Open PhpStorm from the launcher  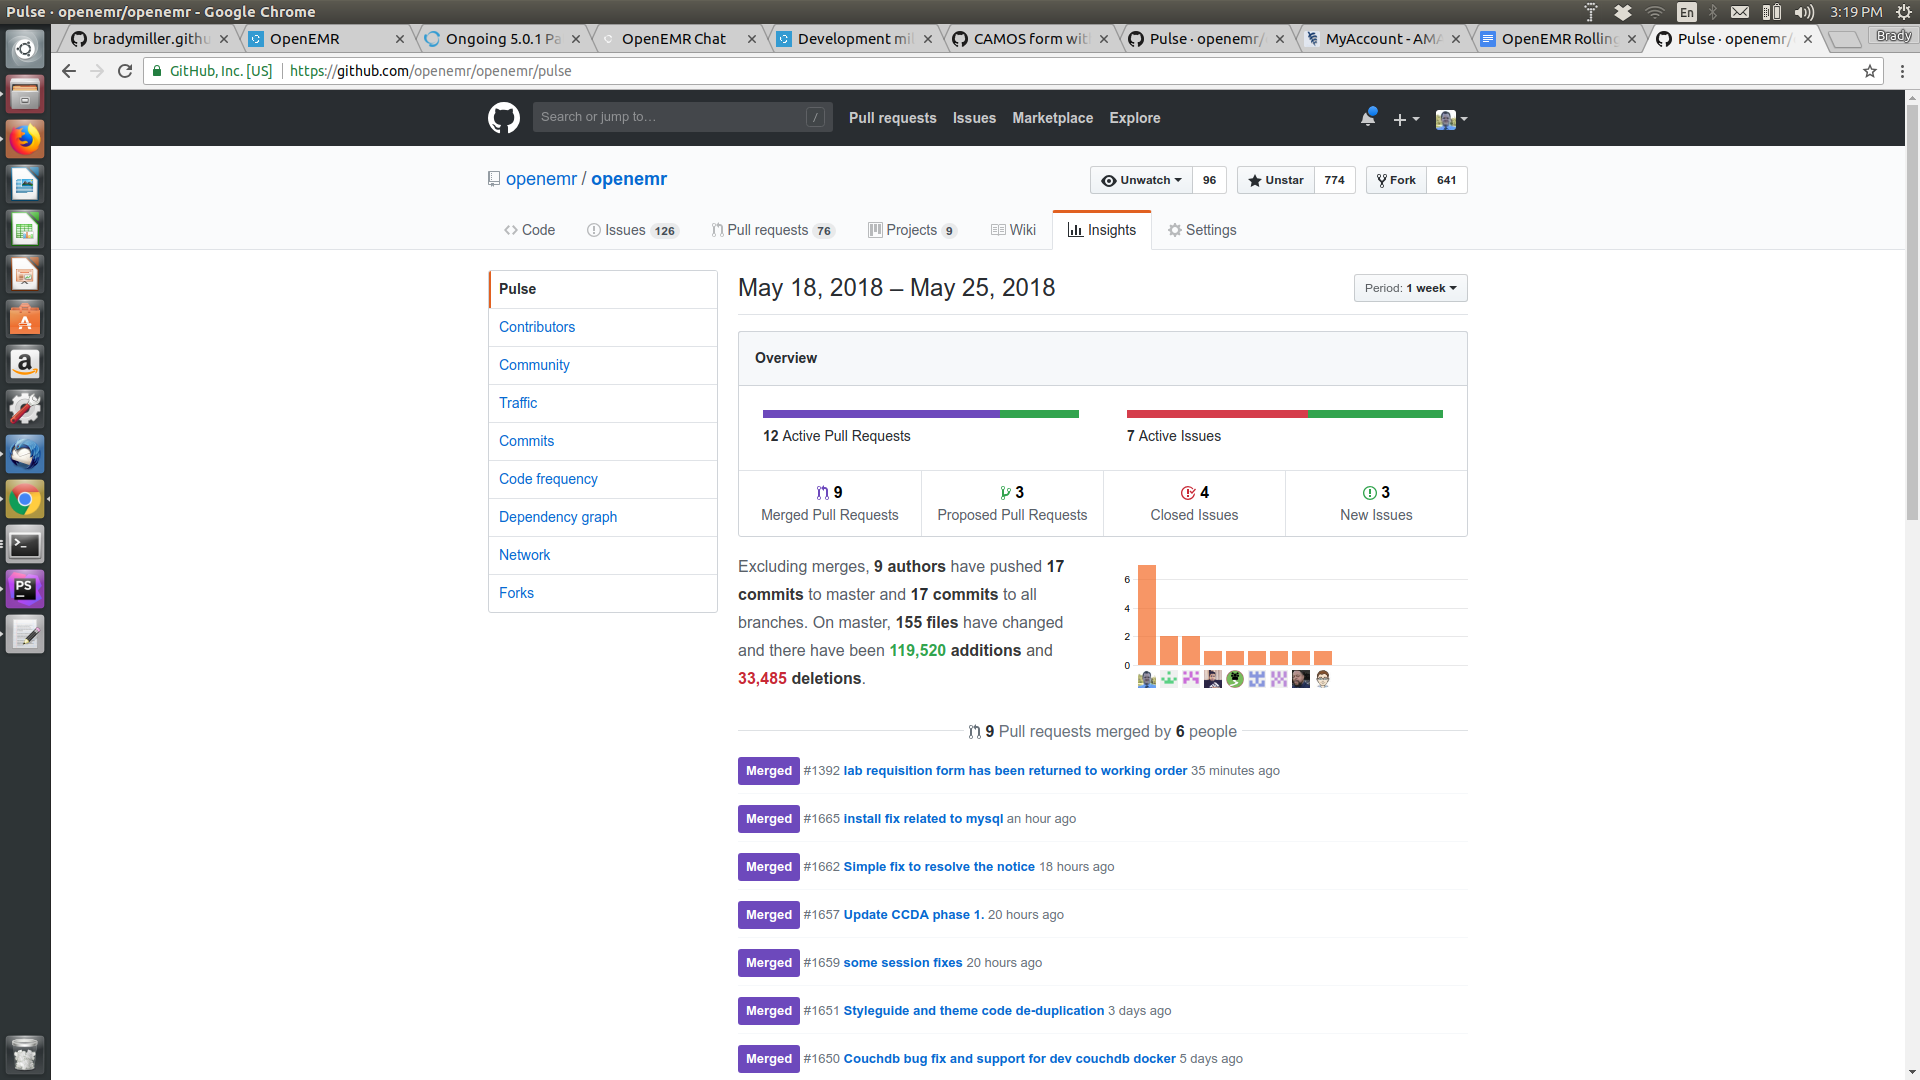[x=25, y=589]
